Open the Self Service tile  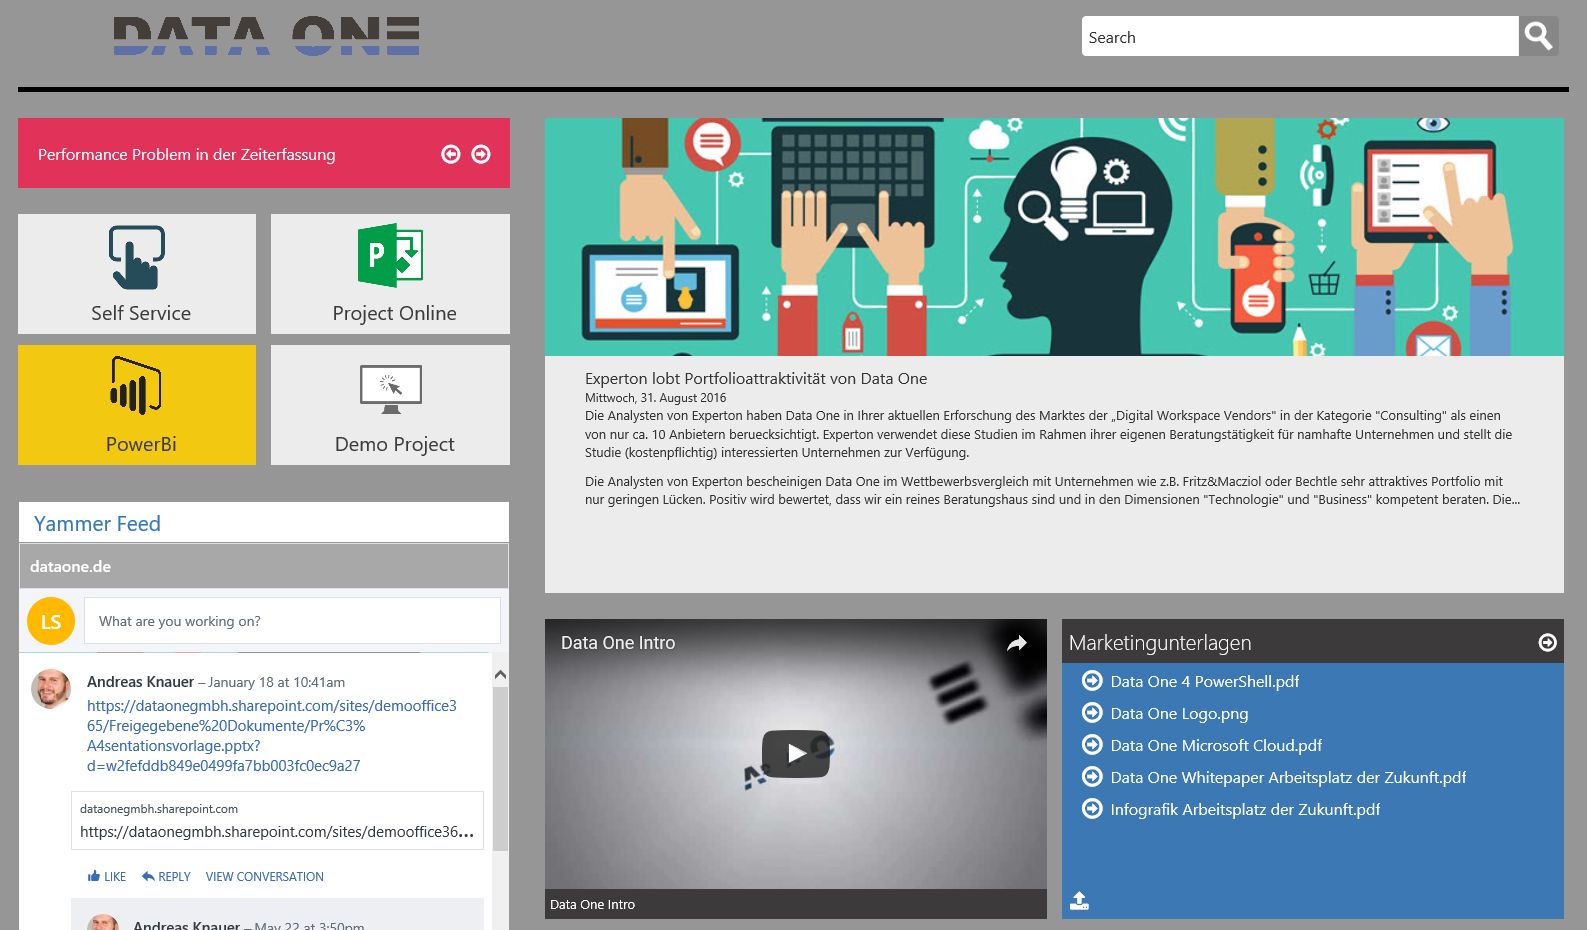click(x=137, y=274)
